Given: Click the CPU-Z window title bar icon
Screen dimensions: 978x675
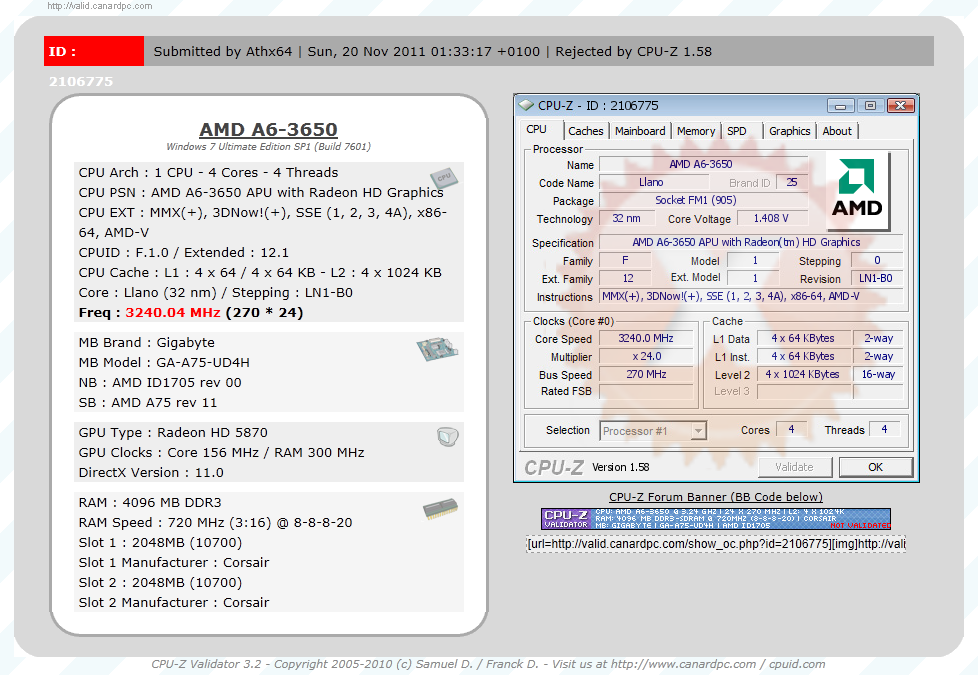Looking at the screenshot, I should (x=526, y=105).
